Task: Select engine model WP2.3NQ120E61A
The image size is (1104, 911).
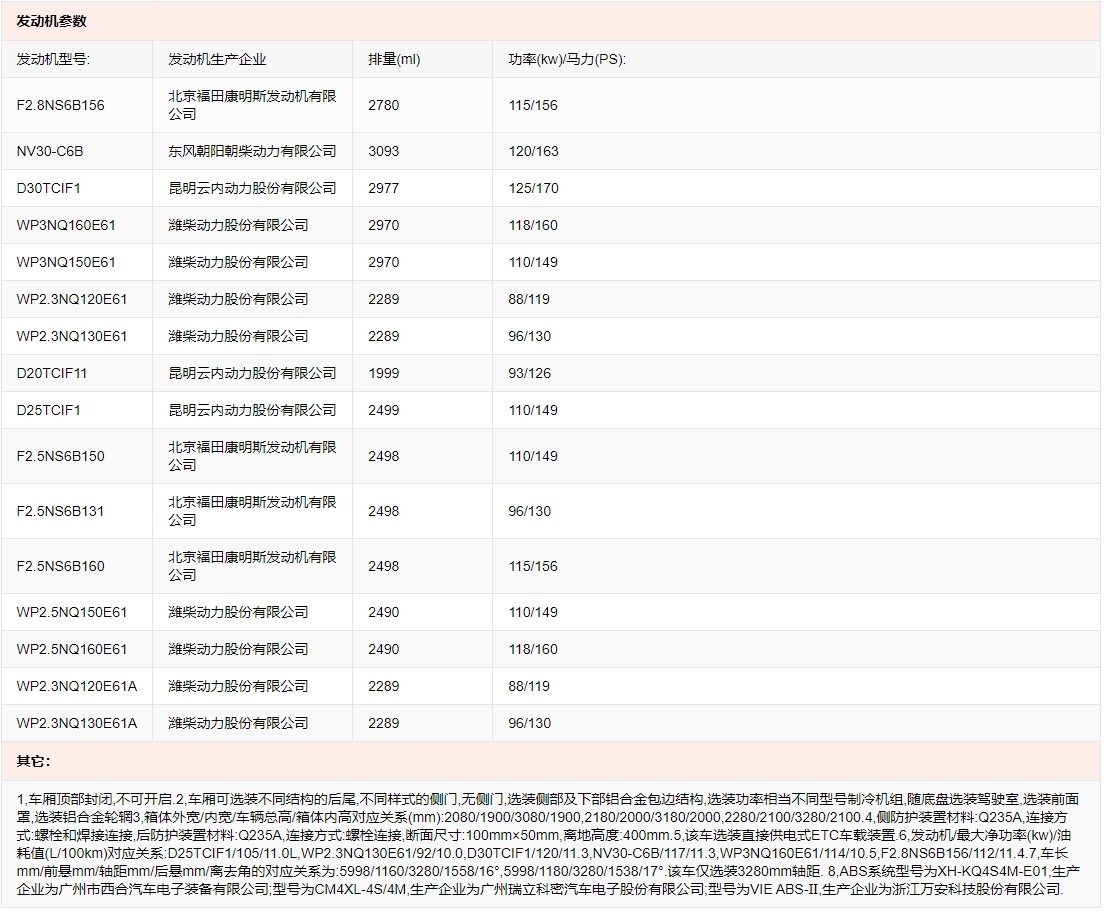Action: (x=77, y=686)
